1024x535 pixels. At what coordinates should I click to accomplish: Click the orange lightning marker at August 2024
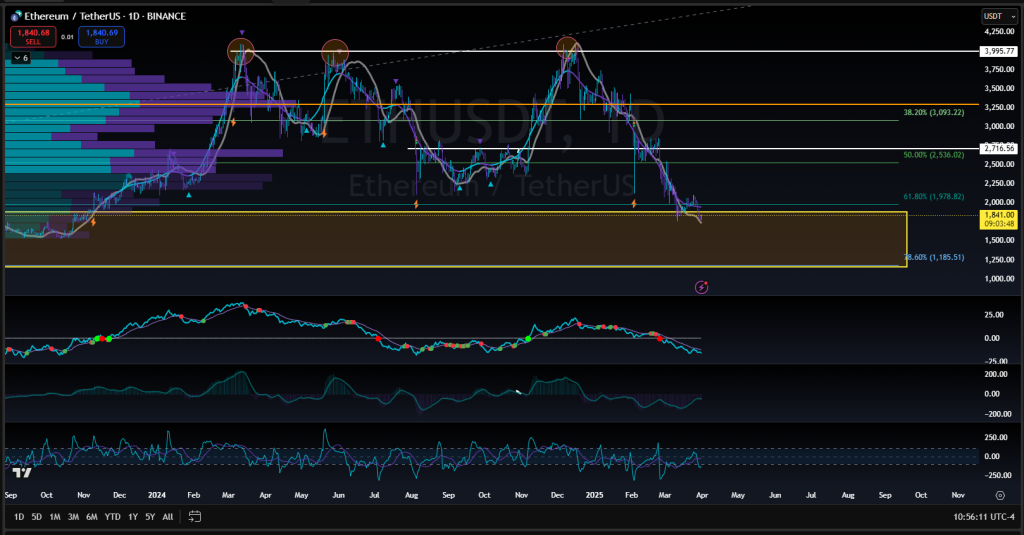pos(416,204)
